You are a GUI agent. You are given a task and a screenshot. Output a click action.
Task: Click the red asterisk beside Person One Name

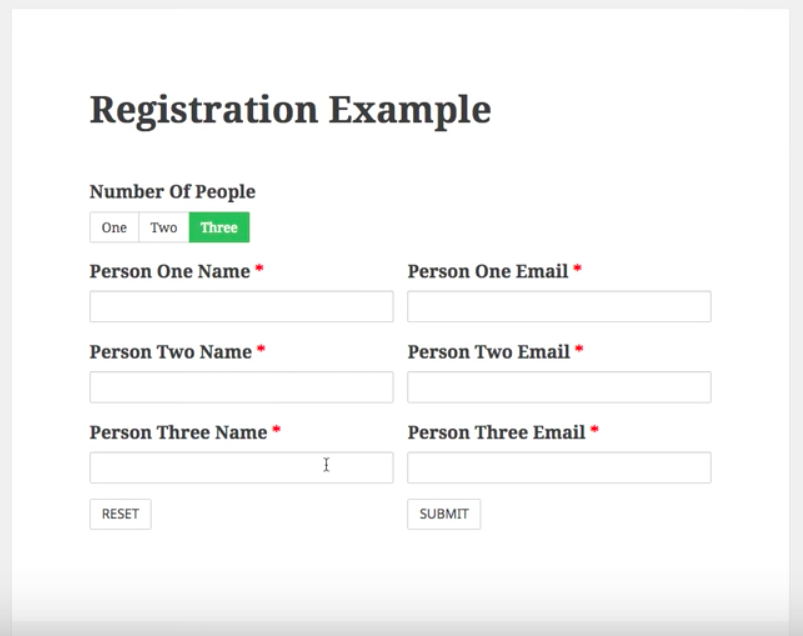(259, 270)
